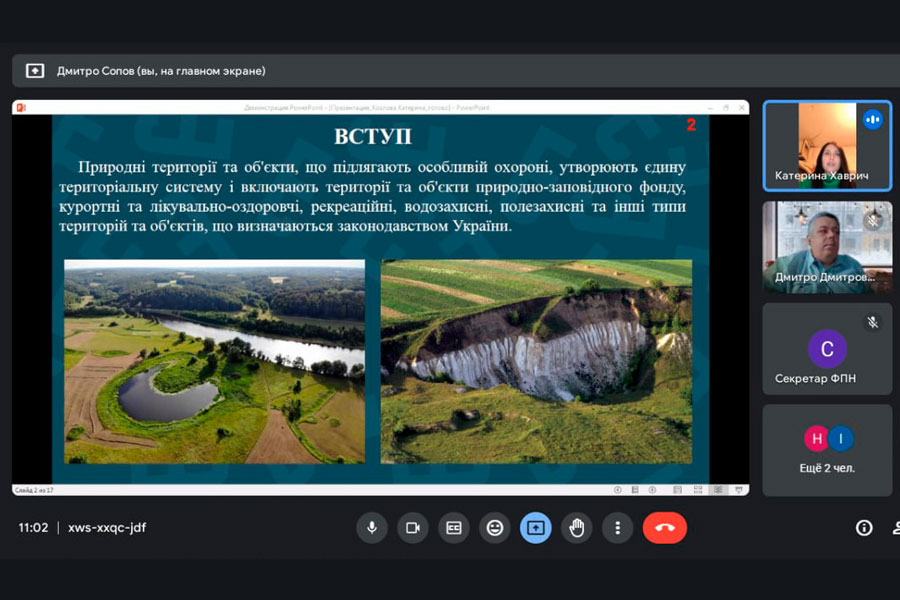Open the emoji reactions panel
Image resolution: width=900 pixels, height=600 pixels.
pyautogui.click(x=495, y=528)
